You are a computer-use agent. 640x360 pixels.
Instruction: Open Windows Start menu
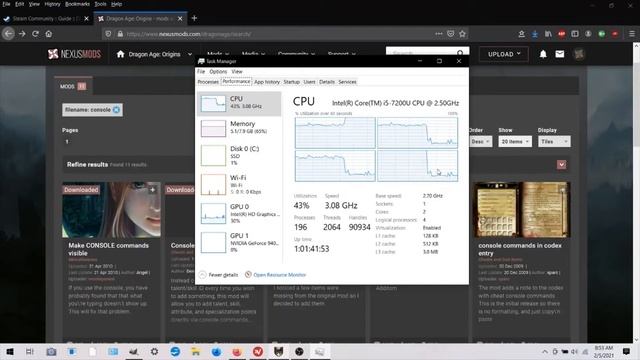(x=10, y=351)
